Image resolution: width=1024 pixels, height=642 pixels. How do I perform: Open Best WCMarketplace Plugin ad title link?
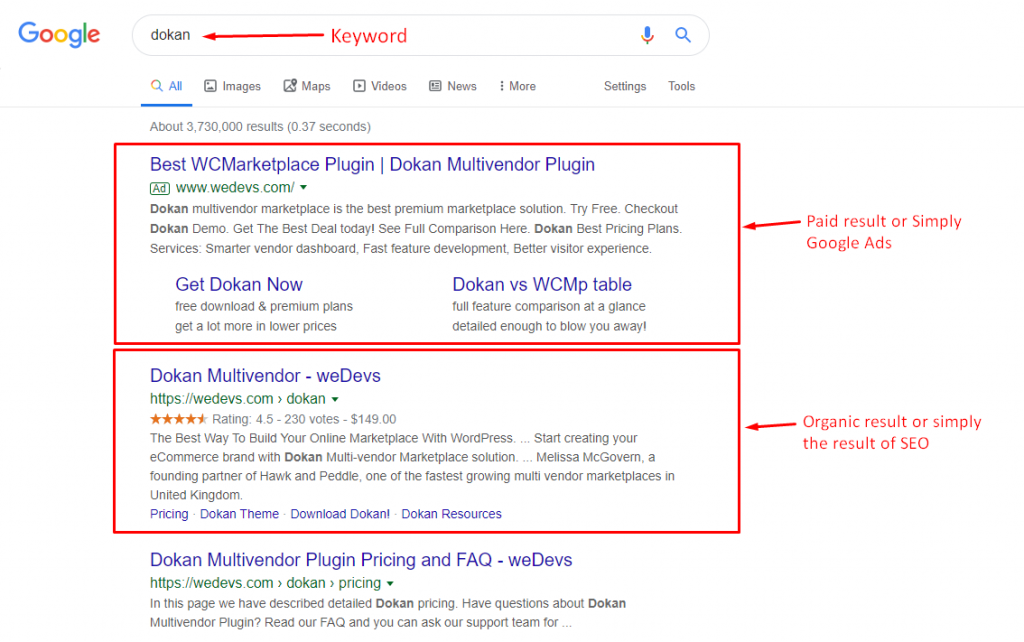pos(372,165)
